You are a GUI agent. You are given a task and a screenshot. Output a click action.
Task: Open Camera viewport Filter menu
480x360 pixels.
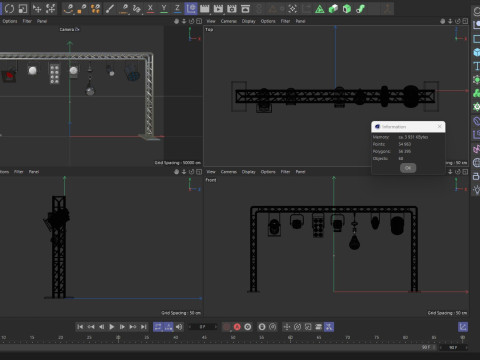pyautogui.click(x=27, y=21)
